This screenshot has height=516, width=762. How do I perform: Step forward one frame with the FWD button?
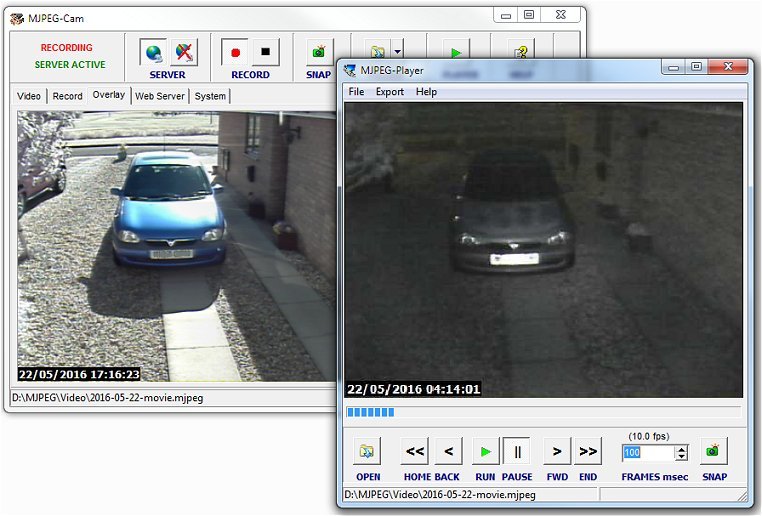coord(557,451)
